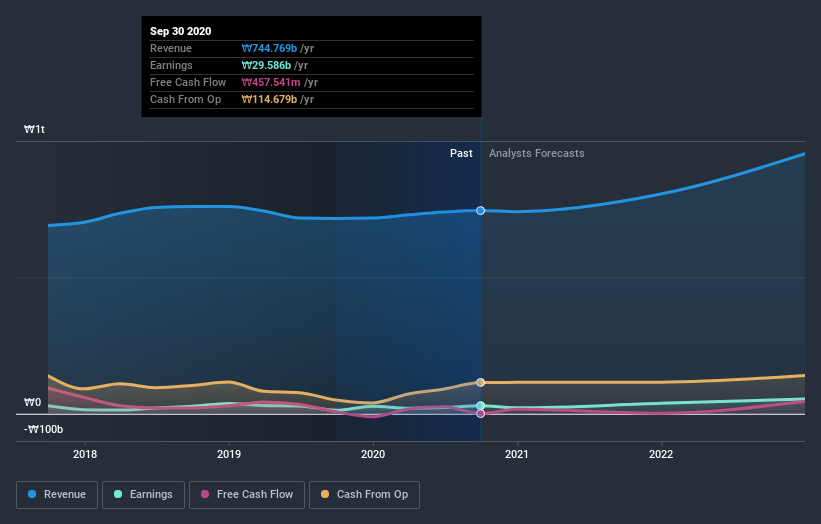Click the orange Cash From Op data point

pos(481,383)
